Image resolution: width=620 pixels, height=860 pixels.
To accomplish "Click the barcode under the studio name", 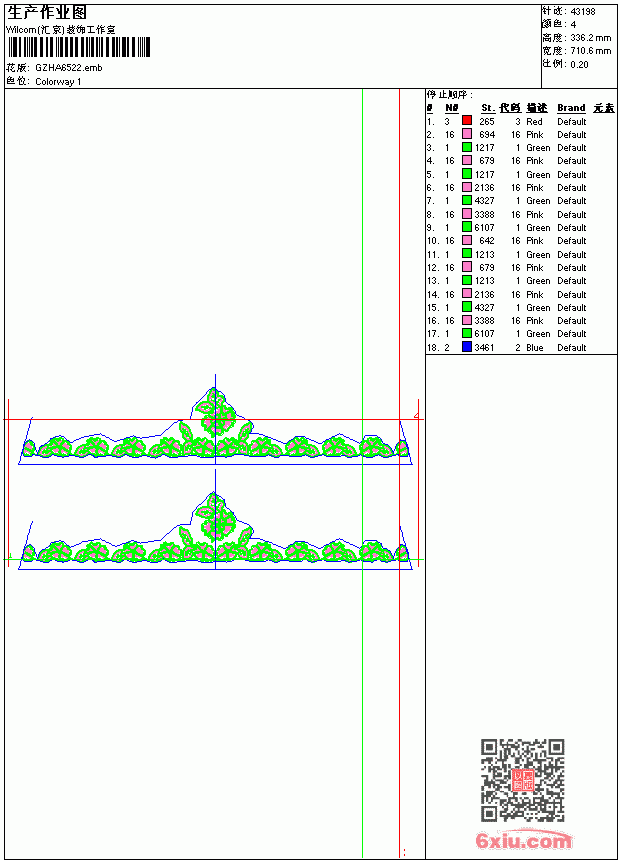I will (x=78, y=47).
